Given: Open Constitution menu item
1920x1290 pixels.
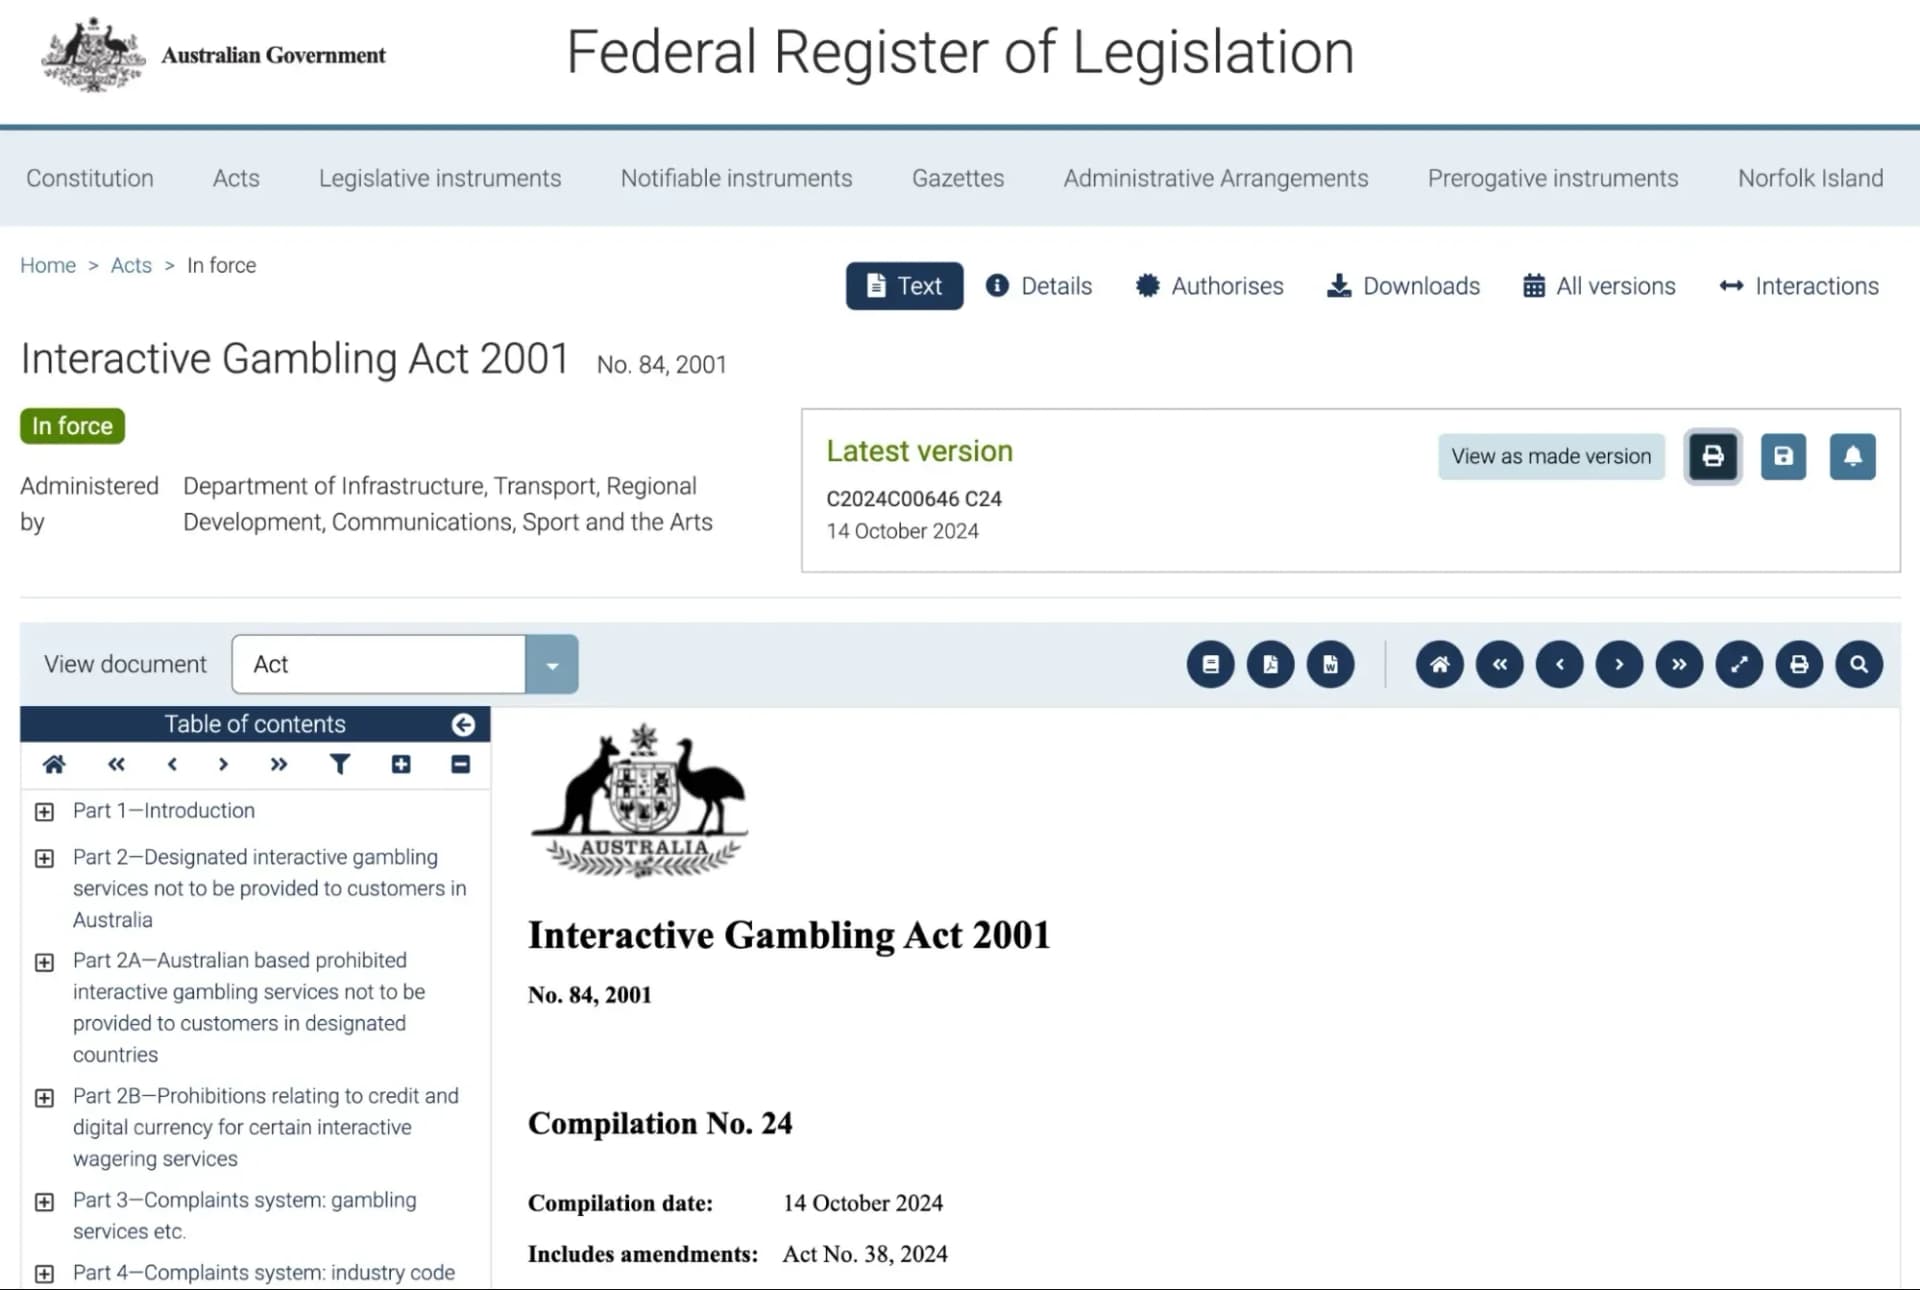Looking at the screenshot, I should click(x=90, y=178).
